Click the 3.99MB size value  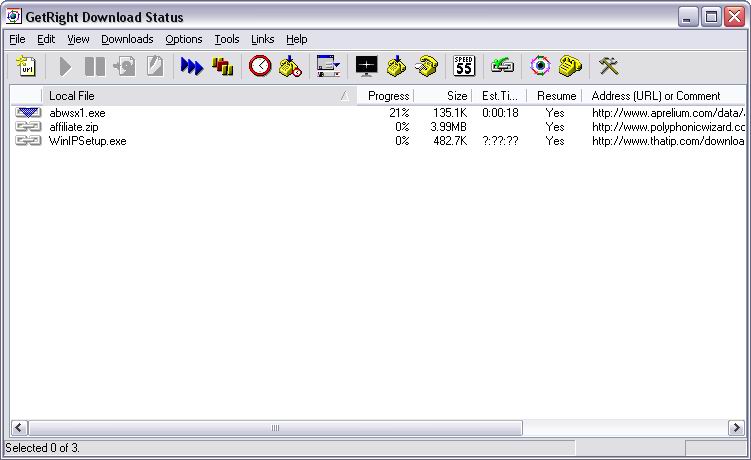coord(448,127)
